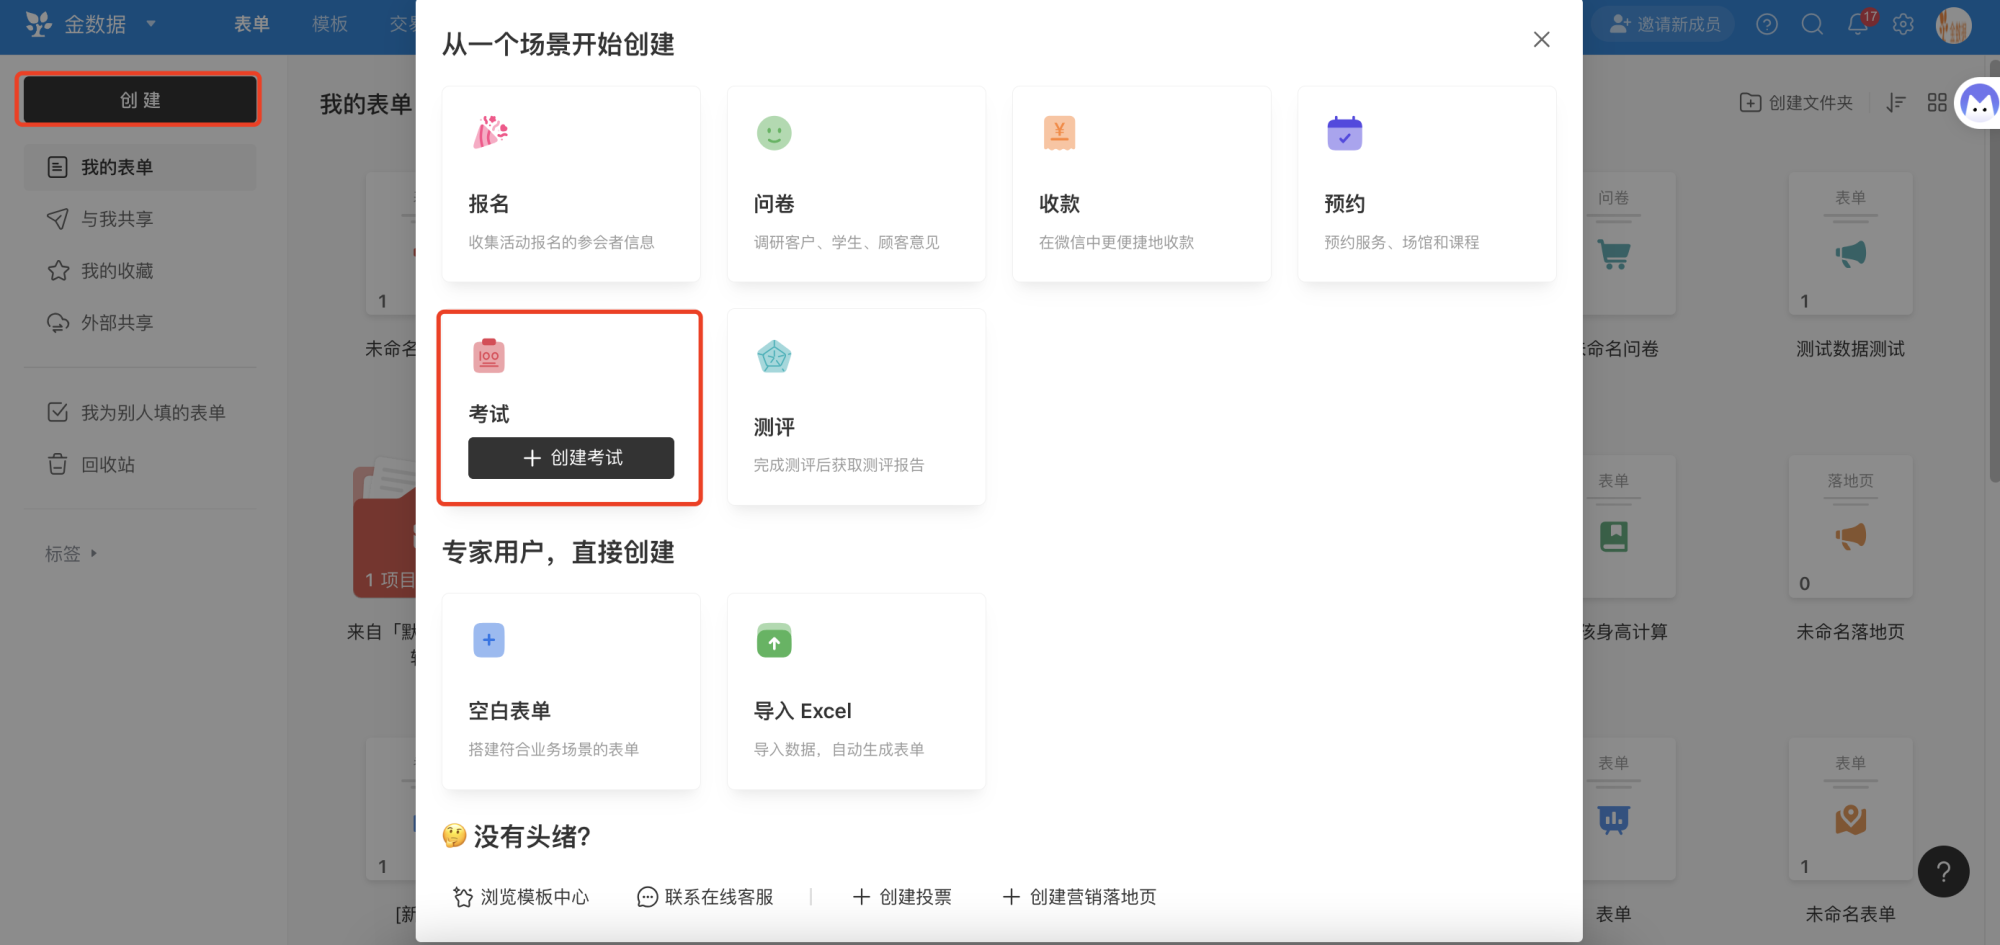The width and height of the screenshot is (2000, 945).
Task: Click the 我的表单 list icon
Action: (x=58, y=167)
